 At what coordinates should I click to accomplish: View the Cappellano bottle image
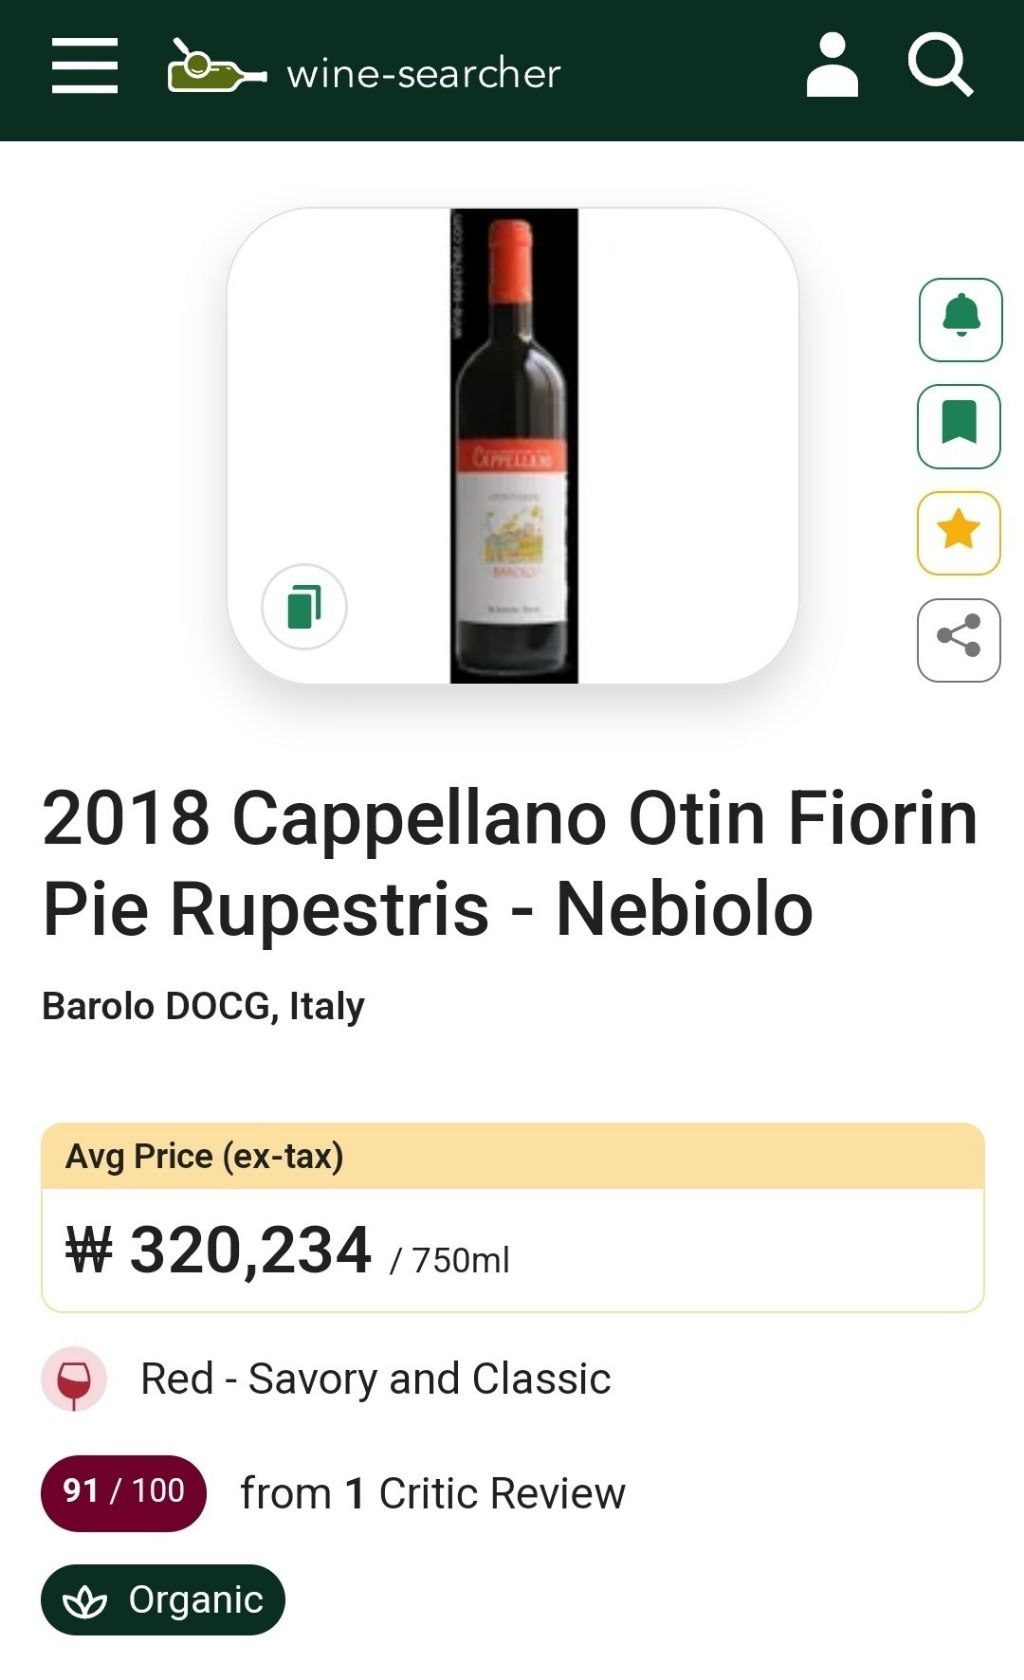pyautogui.click(x=514, y=446)
